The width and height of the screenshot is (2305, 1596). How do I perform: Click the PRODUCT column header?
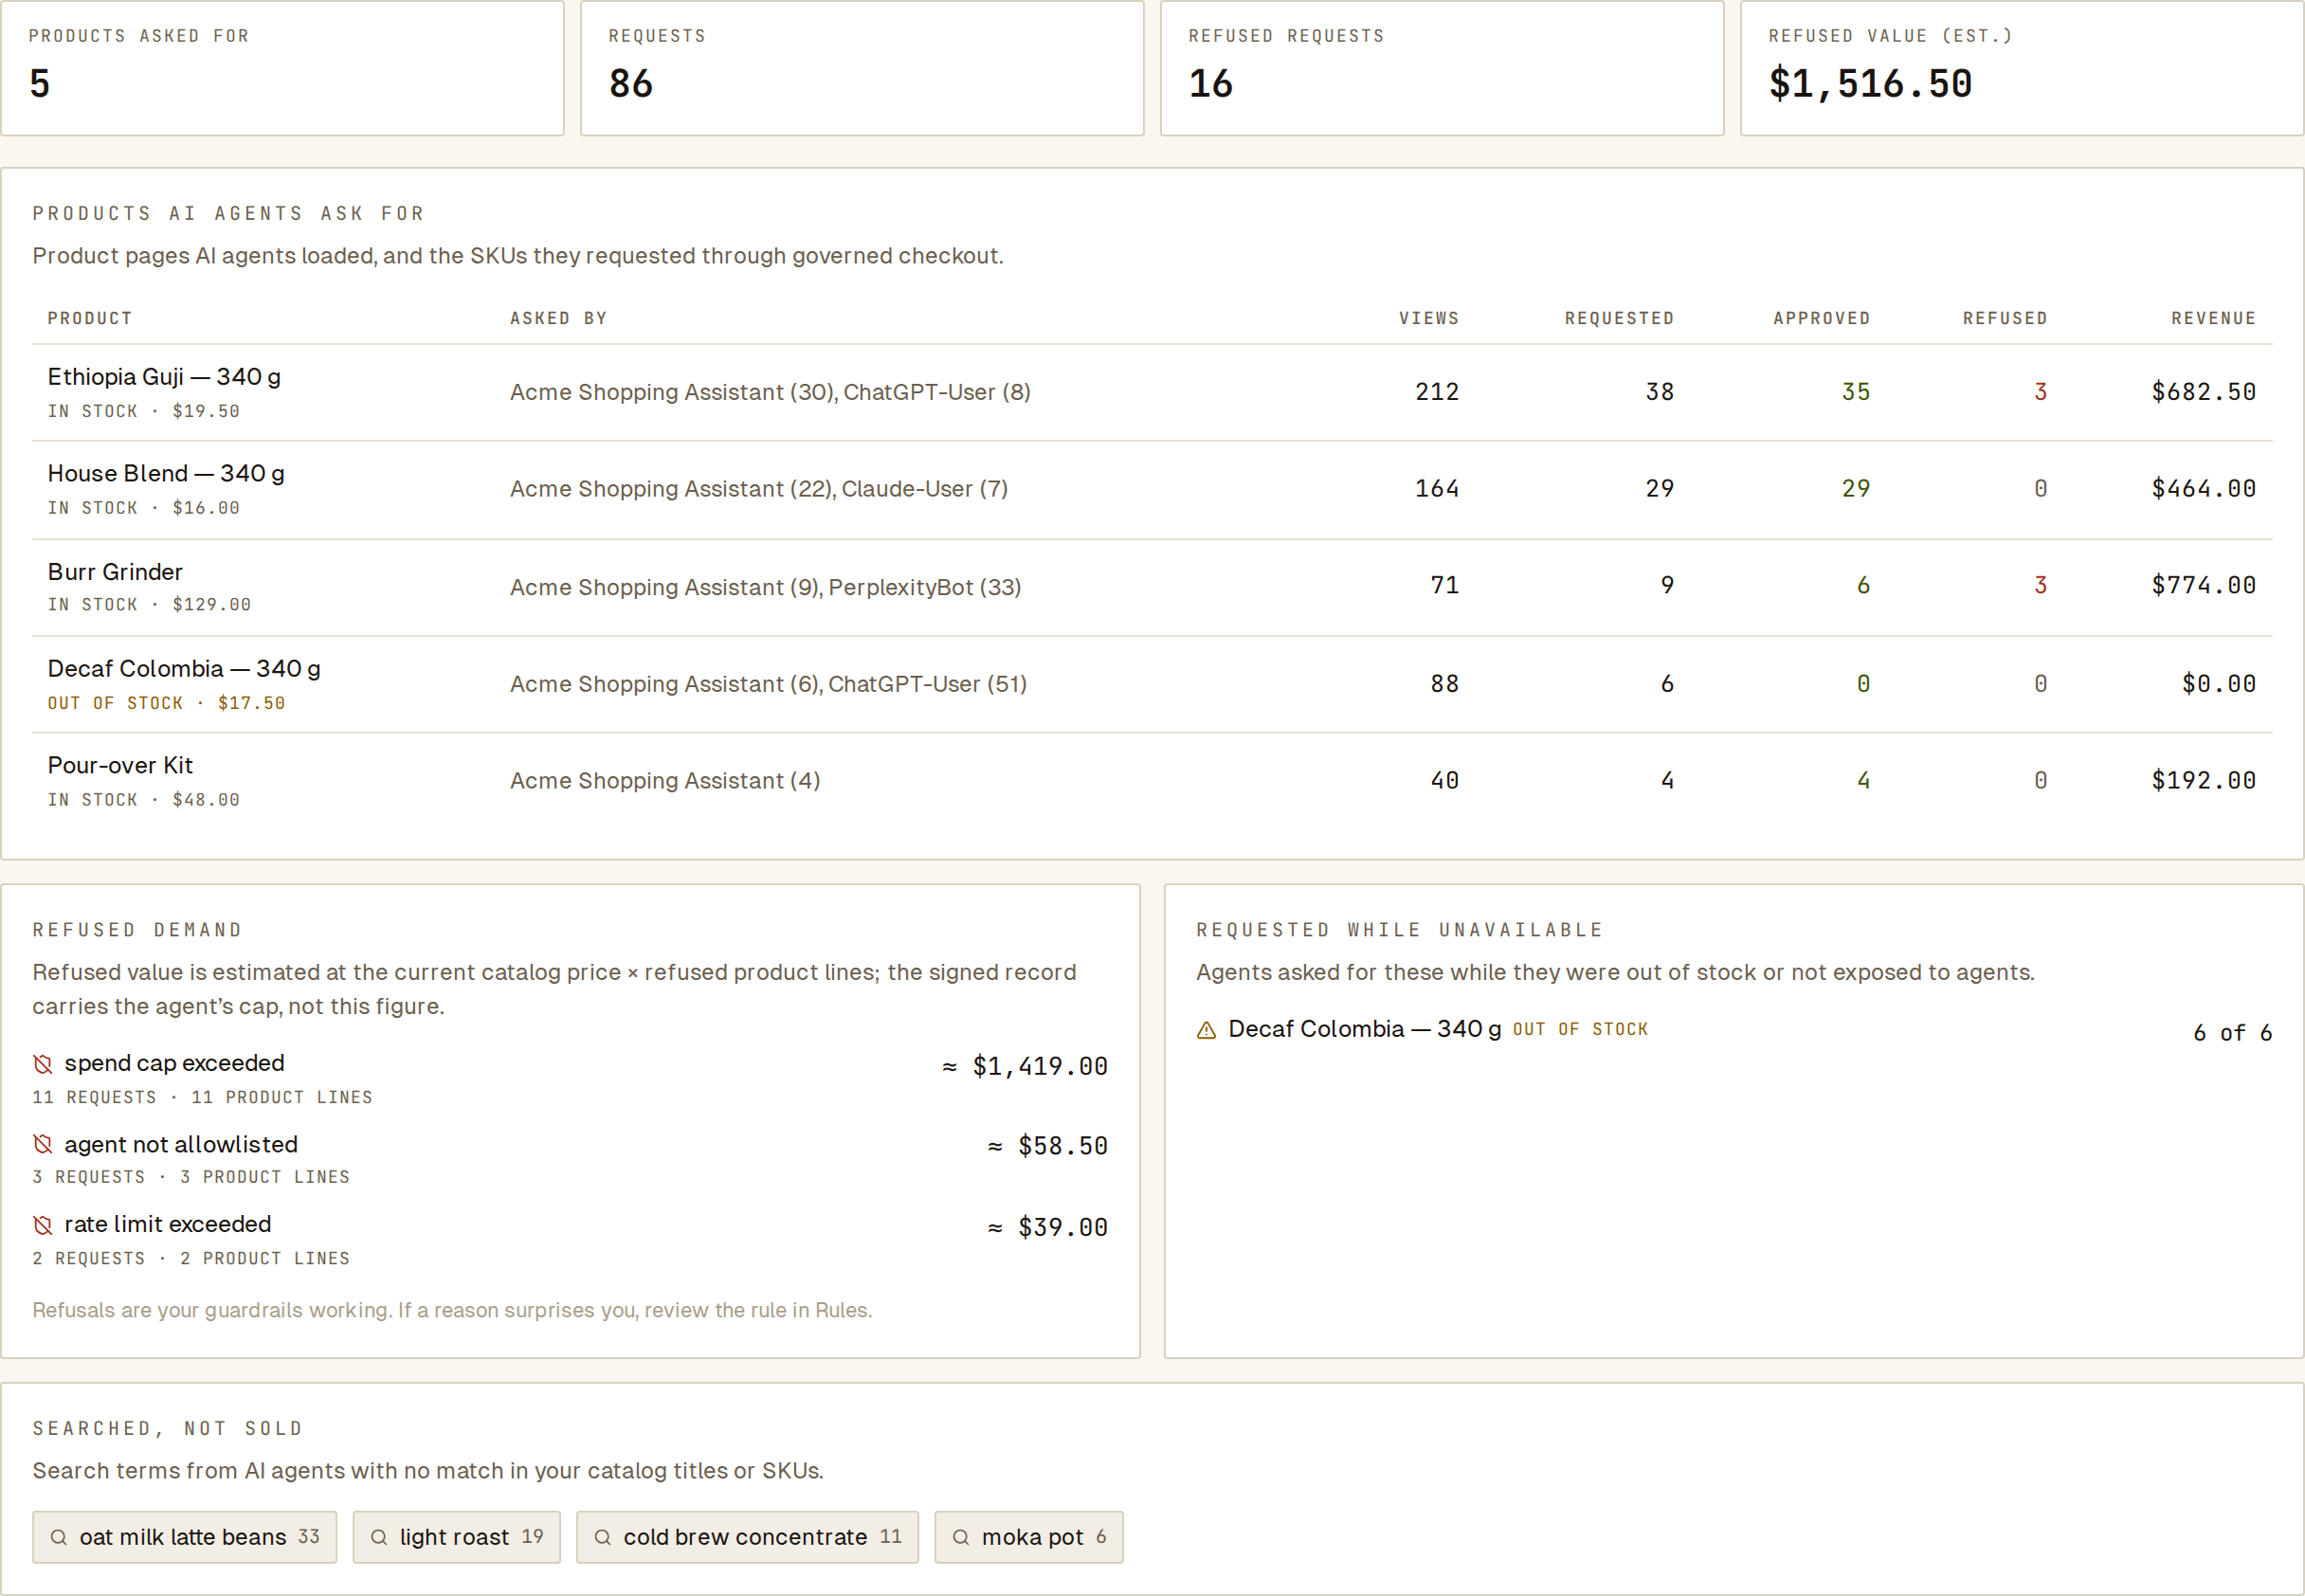pos(90,318)
